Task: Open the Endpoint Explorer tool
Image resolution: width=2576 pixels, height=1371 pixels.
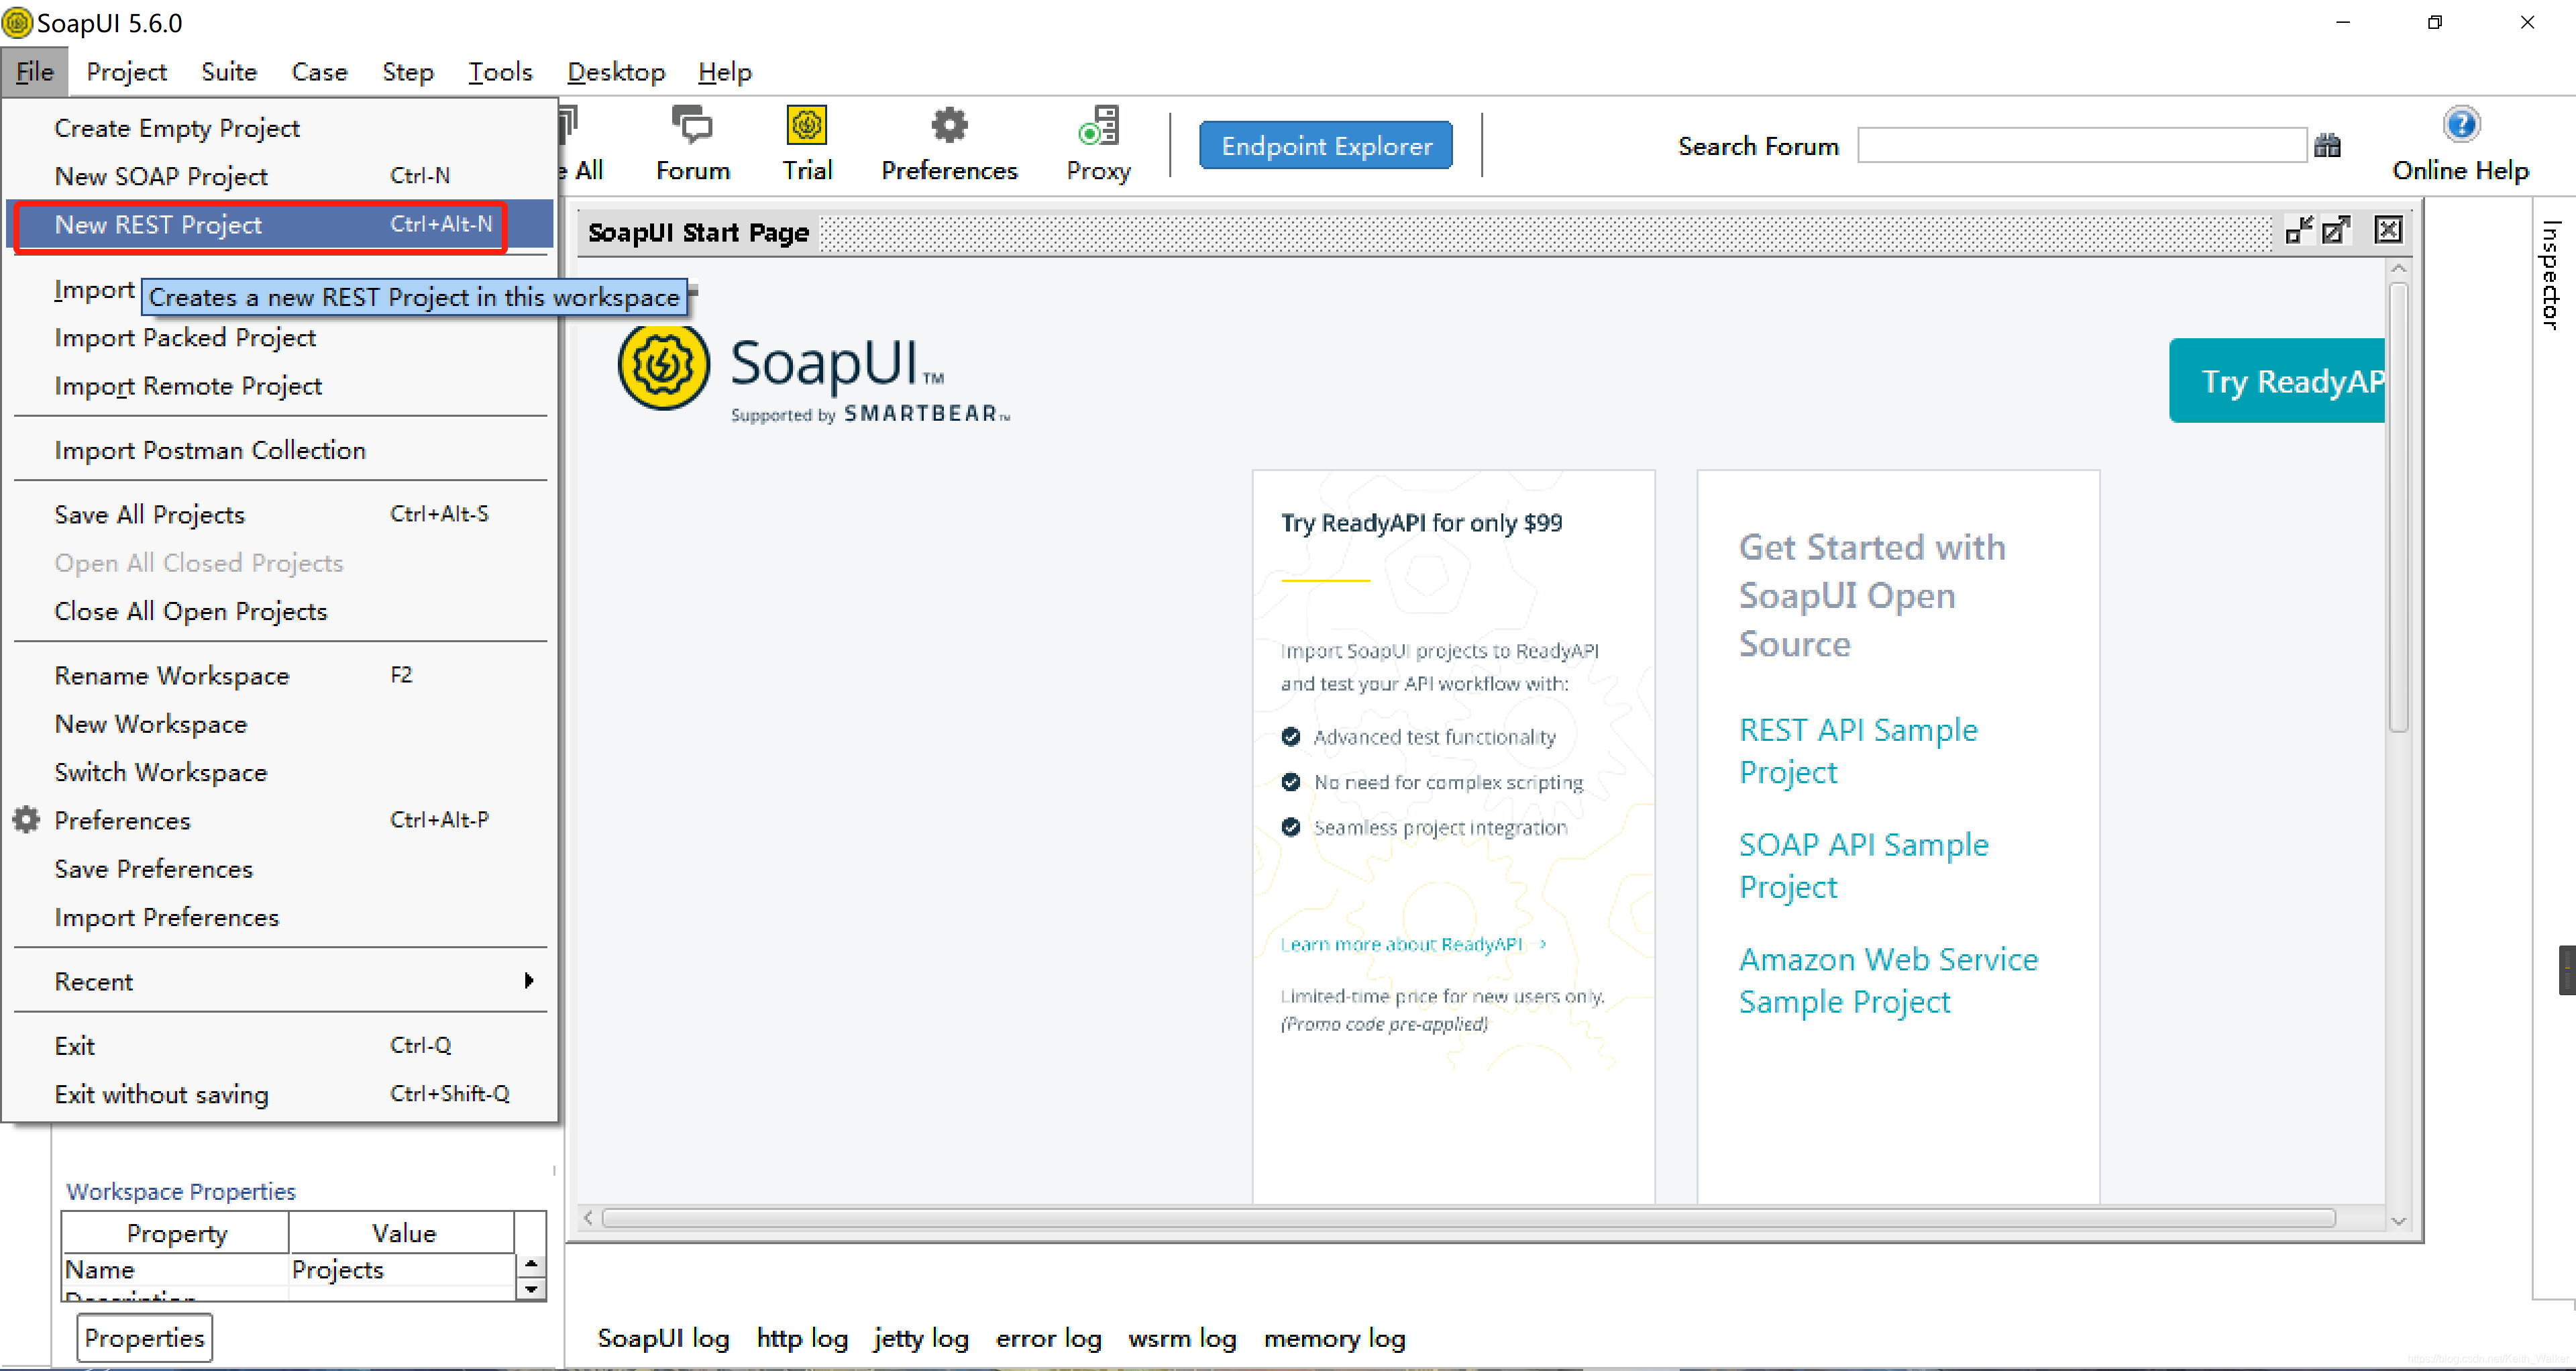Action: 1326,145
